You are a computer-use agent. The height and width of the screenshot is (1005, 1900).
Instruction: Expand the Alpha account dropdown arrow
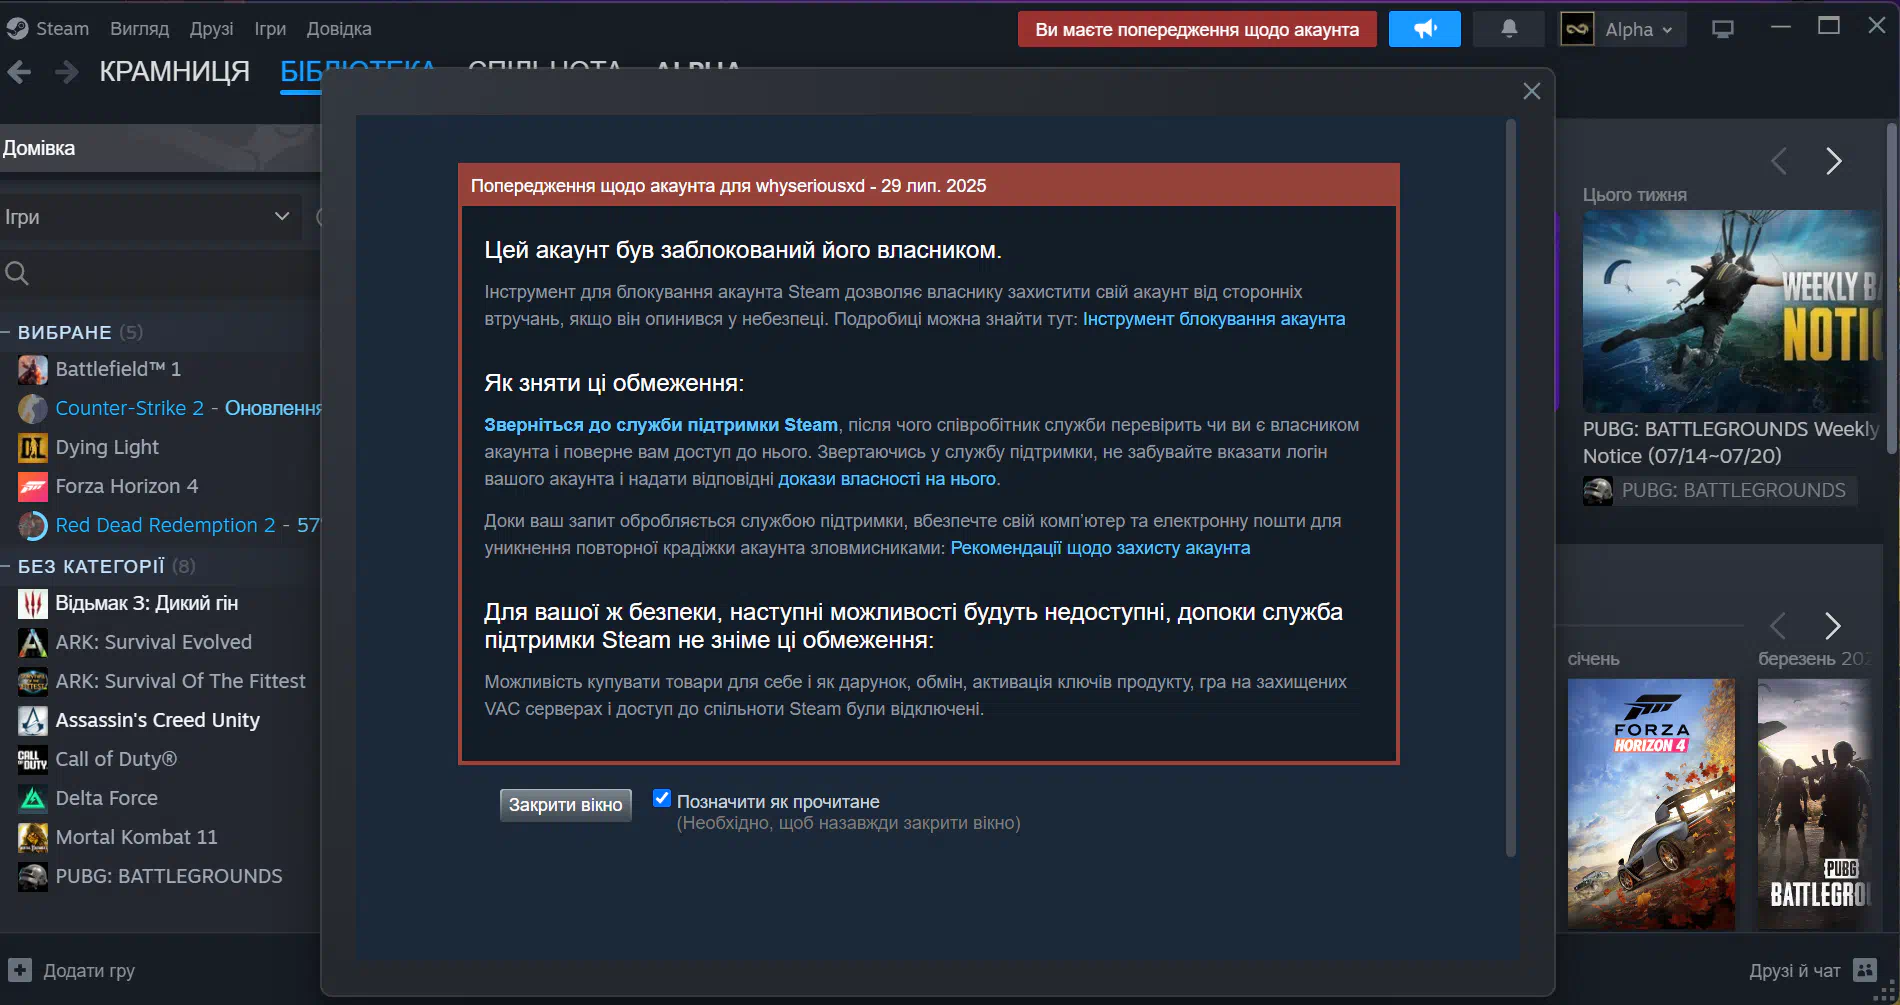pyautogui.click(x=1667, y=30)
